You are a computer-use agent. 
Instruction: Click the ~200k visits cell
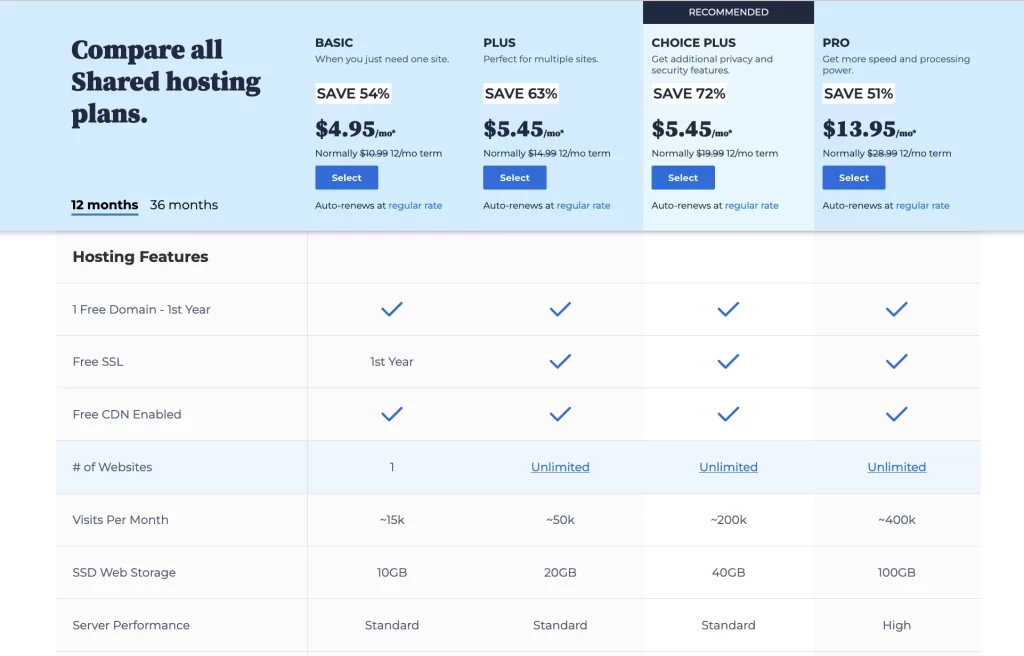point(728,520)
